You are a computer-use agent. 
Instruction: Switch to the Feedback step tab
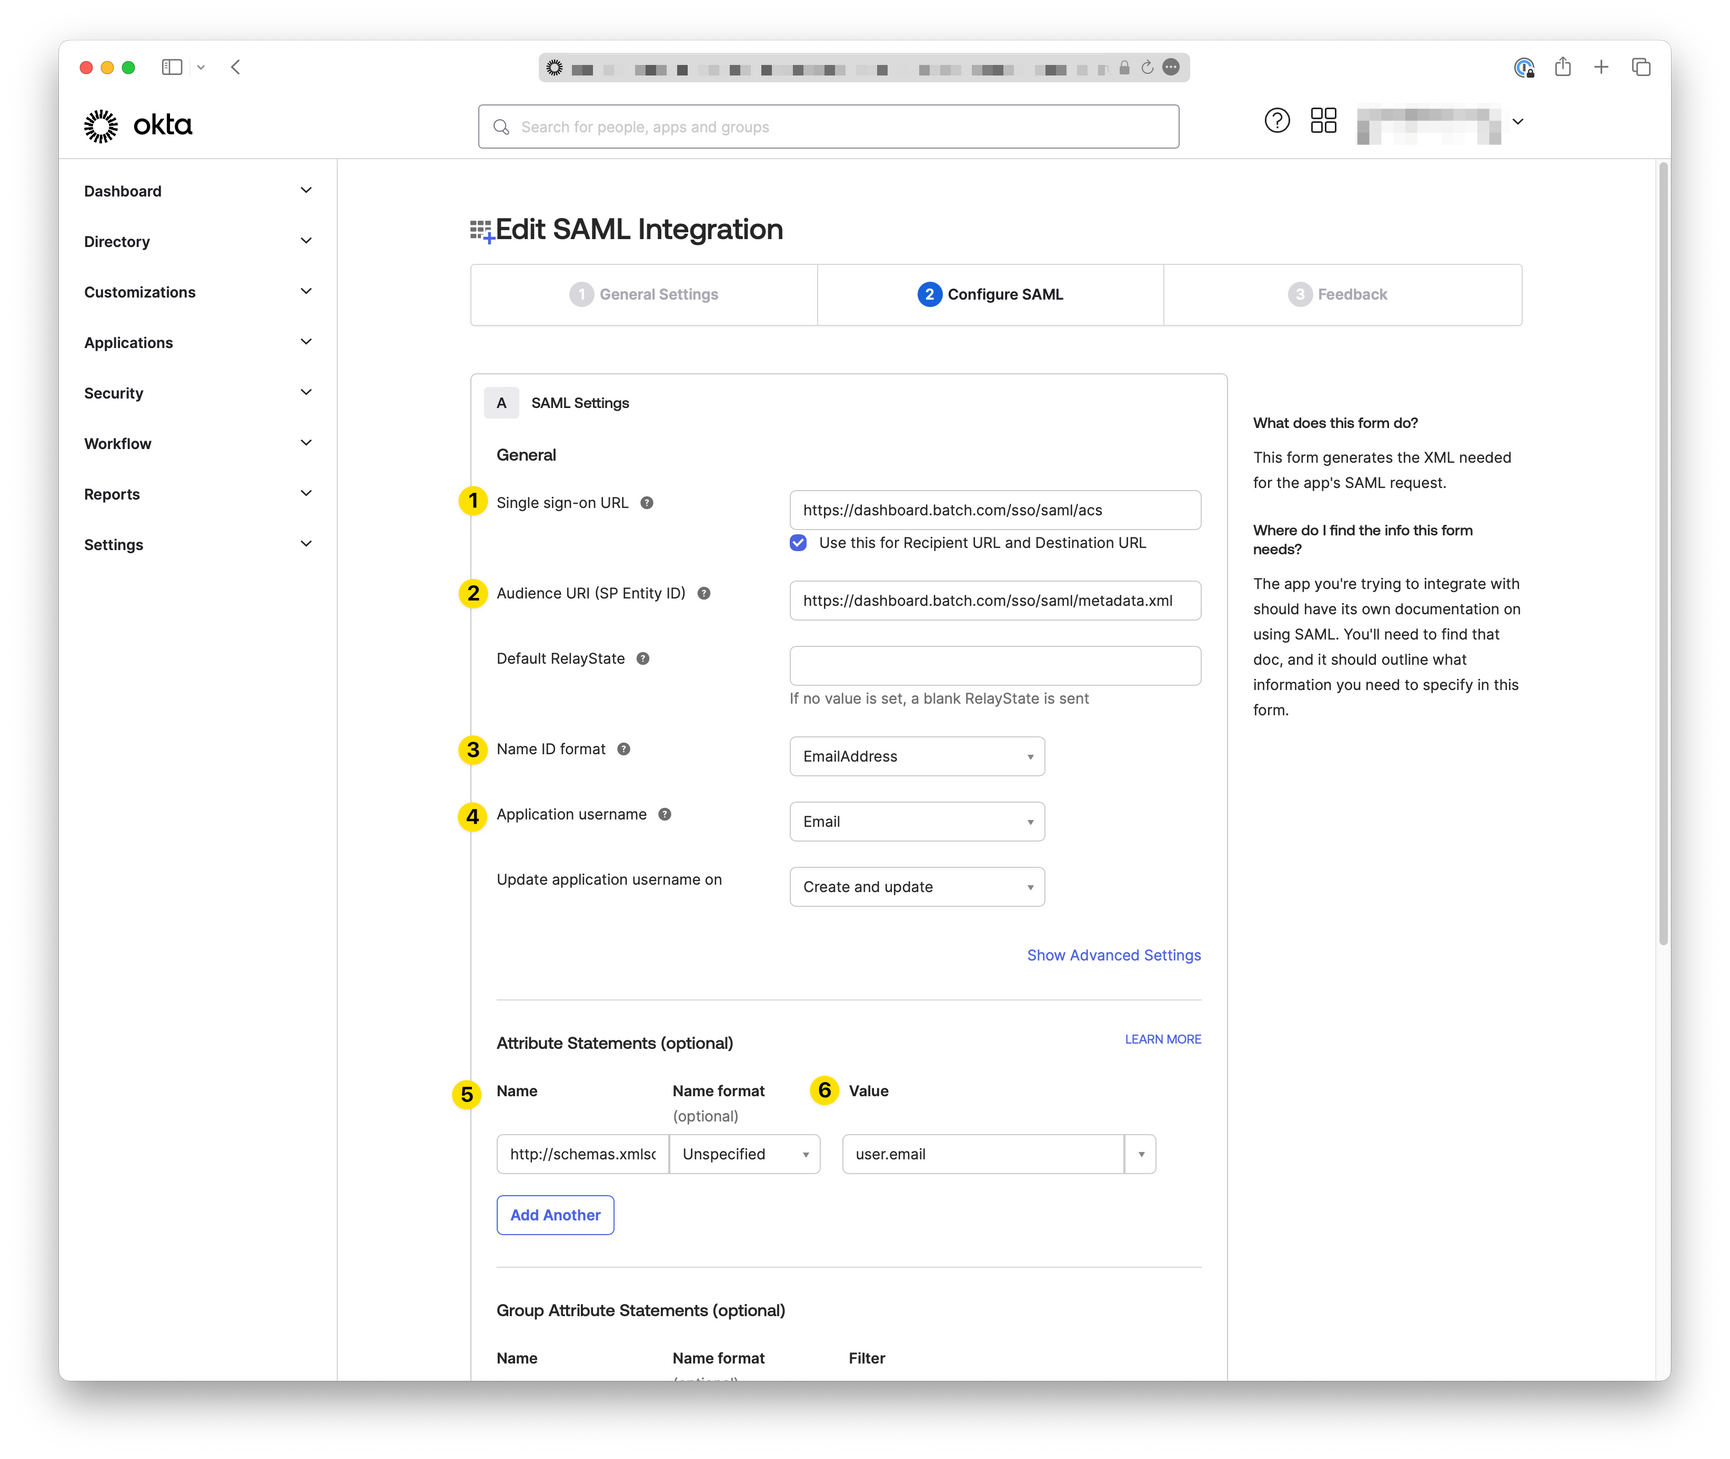point(1343,295)
